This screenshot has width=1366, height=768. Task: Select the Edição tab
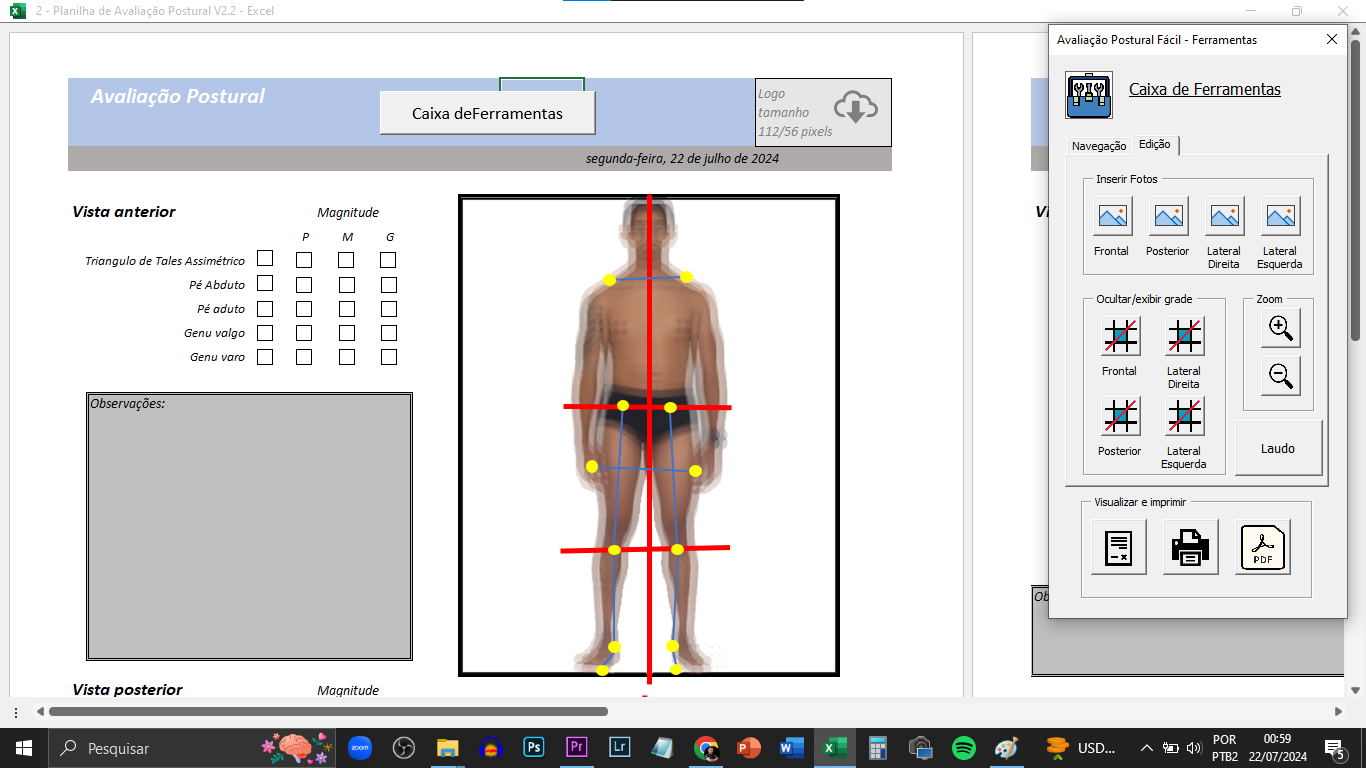[1154, 145]
